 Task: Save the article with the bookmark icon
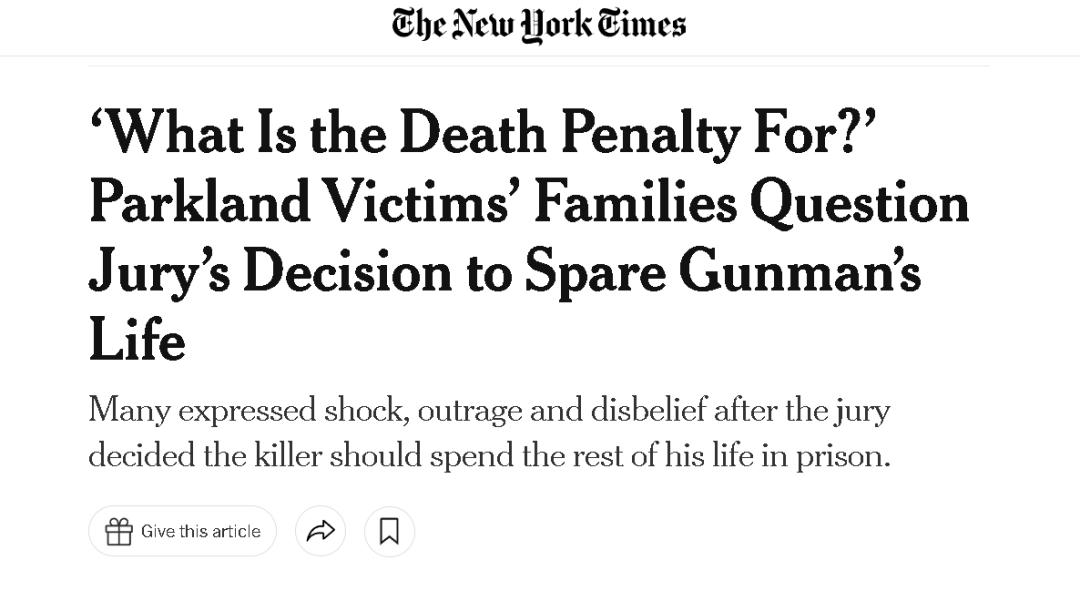pos(389,531)
